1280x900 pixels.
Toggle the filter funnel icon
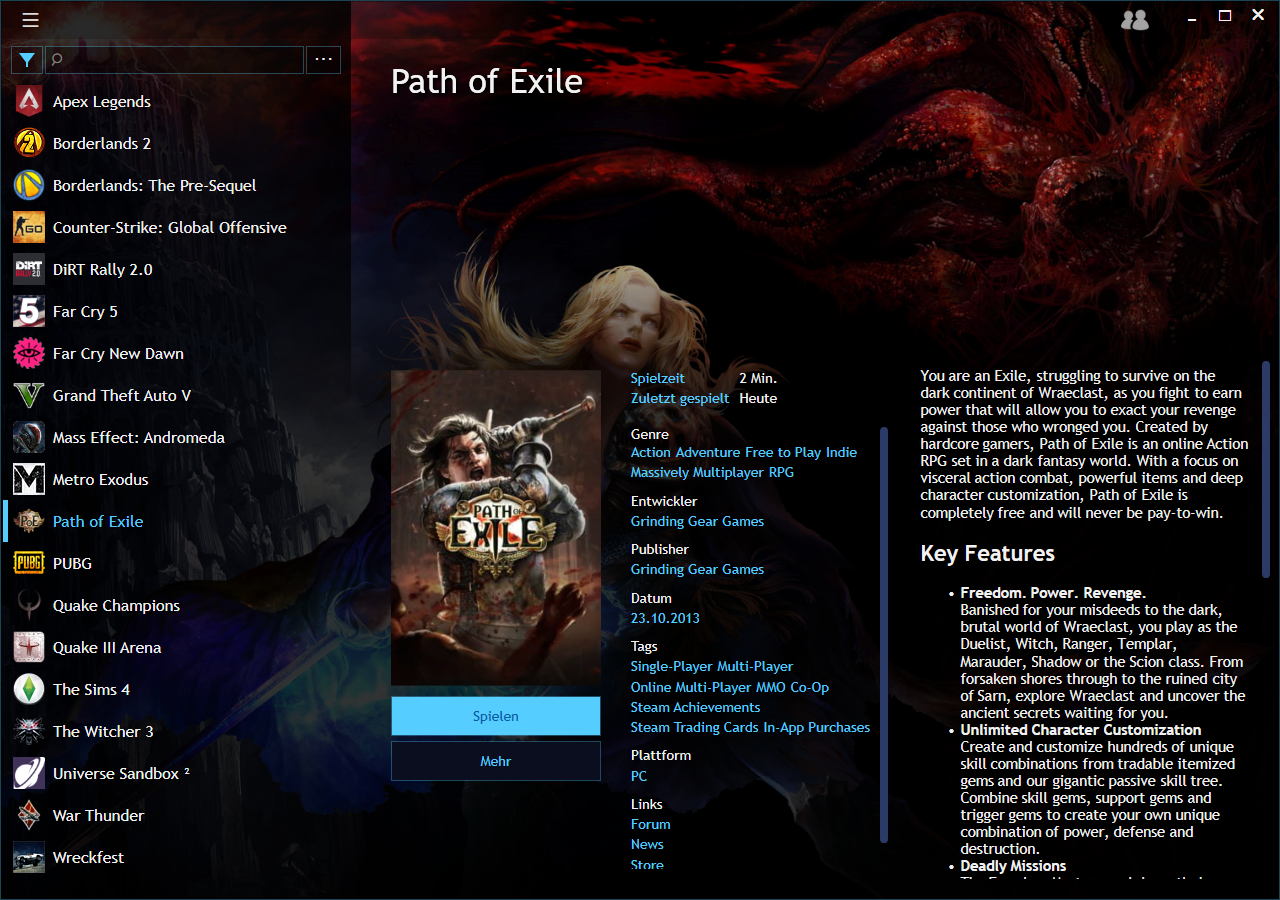coord(27,60)
